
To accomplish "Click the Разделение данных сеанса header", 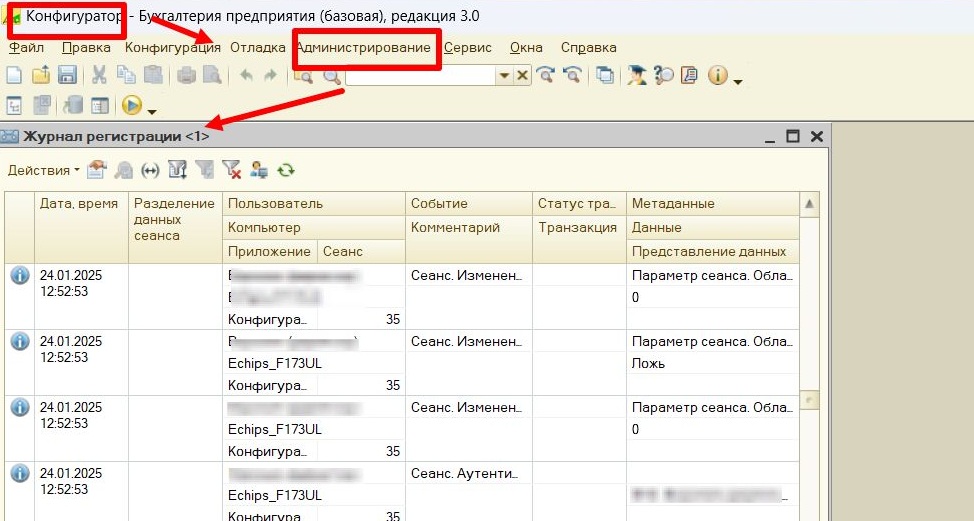I will [175, 227].
